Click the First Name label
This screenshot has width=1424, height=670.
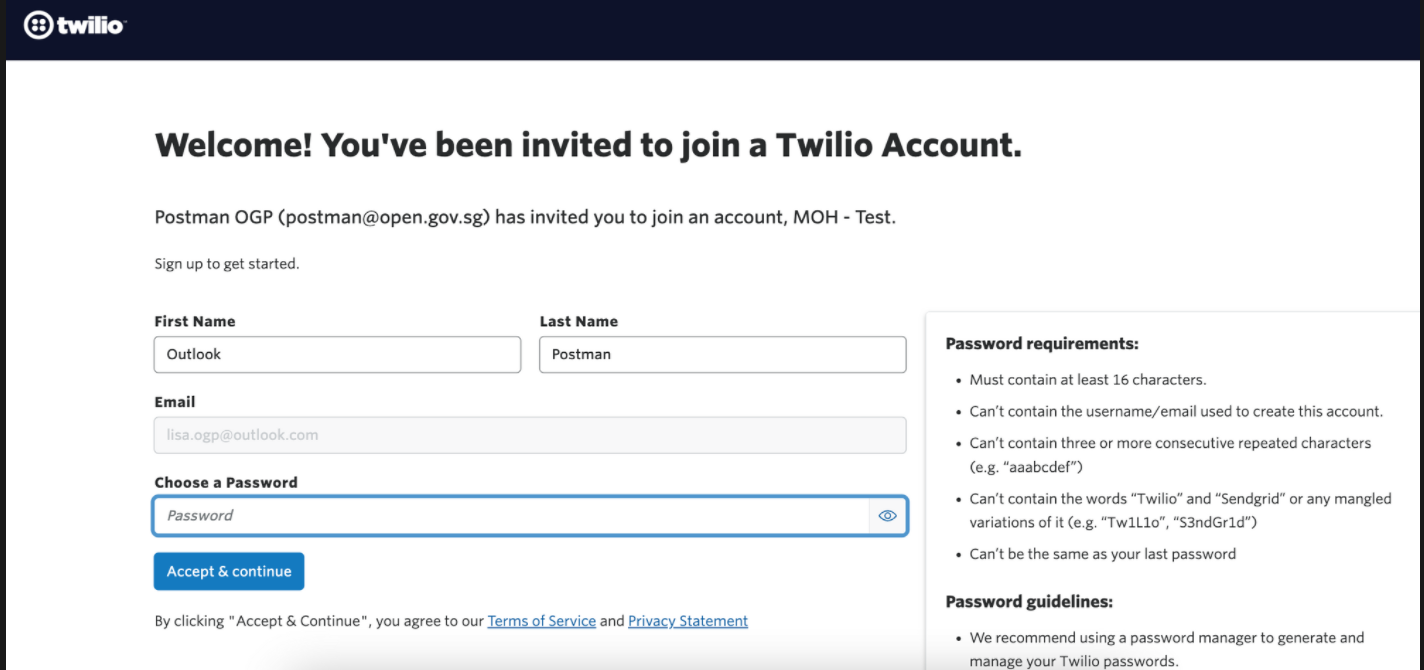(x=195, y=321)
